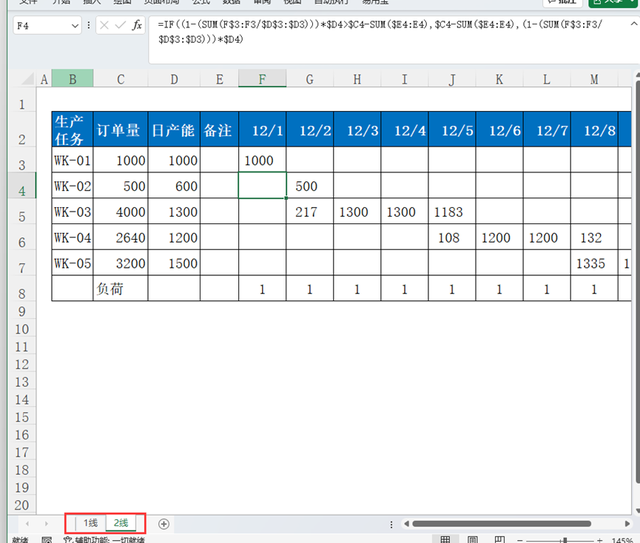Click the Select All corner triangle
The image size is (640, 543).
[x=28, y=78]
